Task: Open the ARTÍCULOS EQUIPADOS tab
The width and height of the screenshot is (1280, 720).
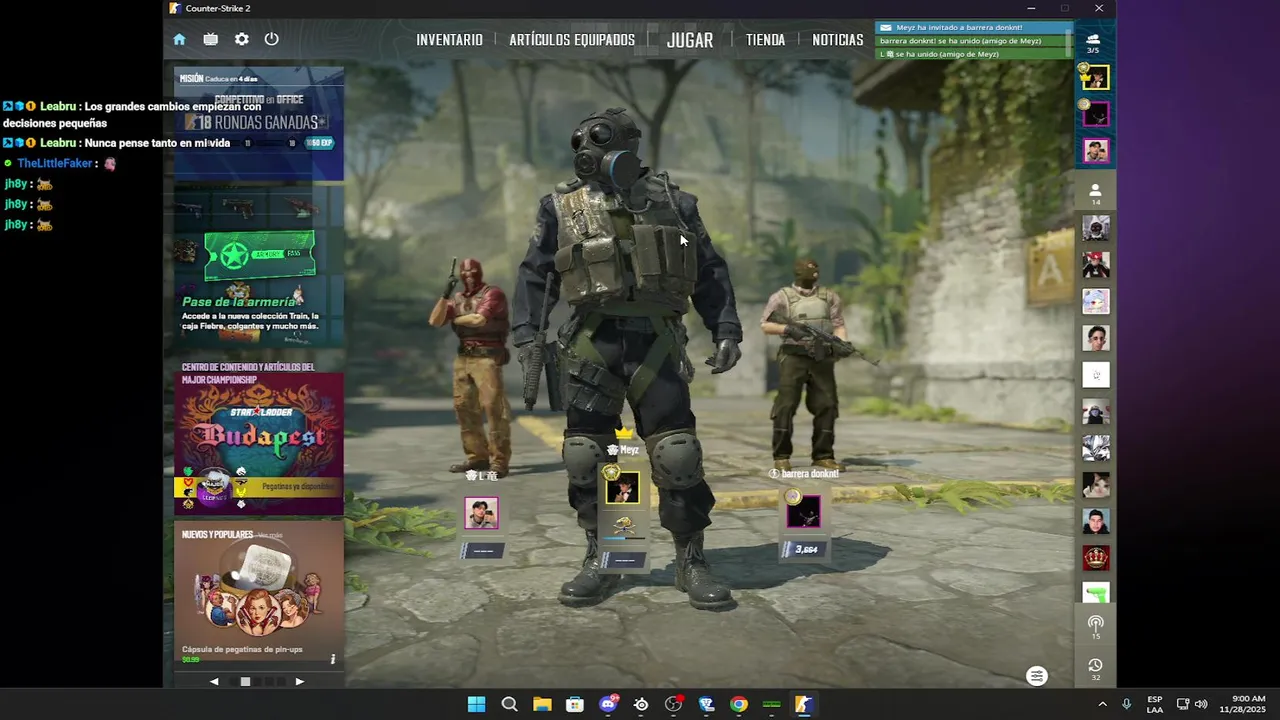Action: [x=572, y=40]
